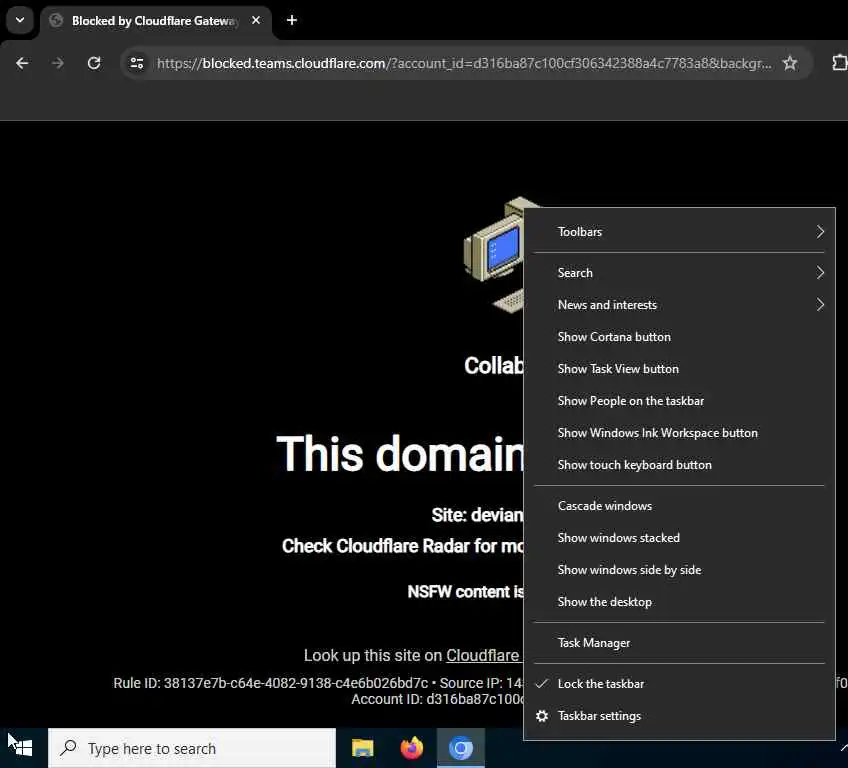Open the extensions puzzle icon
This screenshot has width=848, height=768.
(839, 63)
